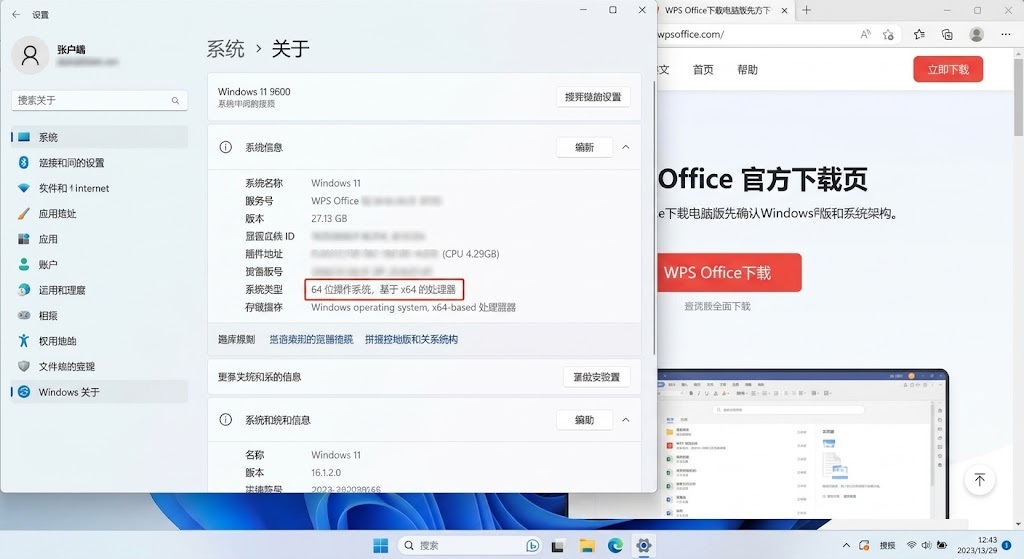1024x559 pixels.
Task: Click the button in the 更秦 row
Action: click(596, 377)
